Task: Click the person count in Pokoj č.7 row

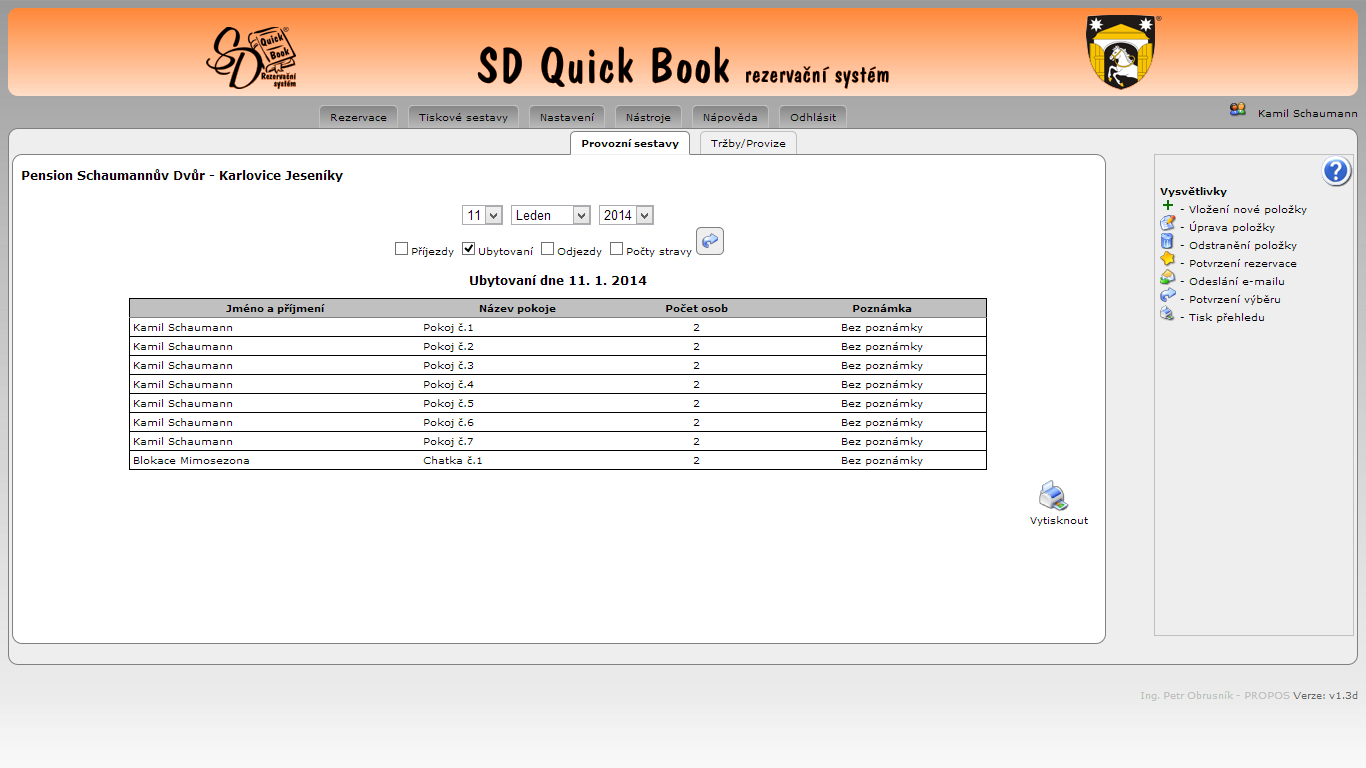Action: [x=697, y=441]
